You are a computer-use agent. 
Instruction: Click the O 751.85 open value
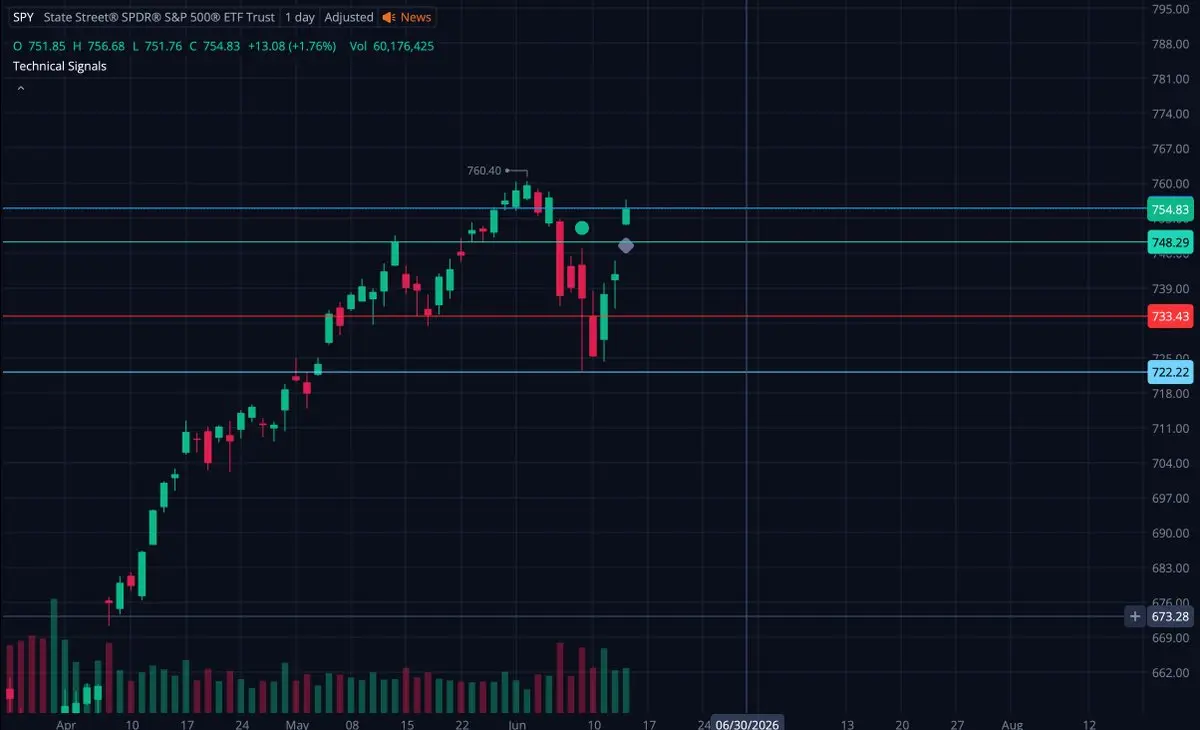39,46
